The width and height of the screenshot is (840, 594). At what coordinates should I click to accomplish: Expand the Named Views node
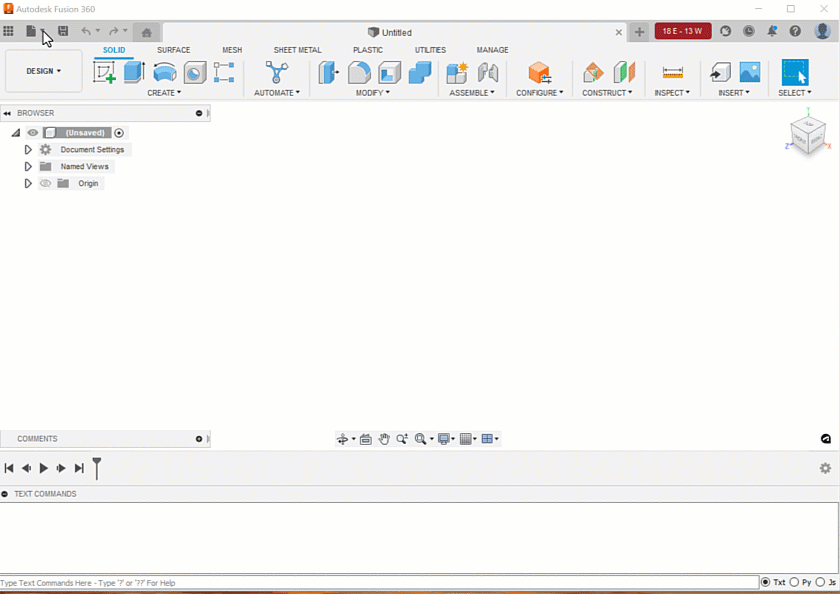[28, 167]
